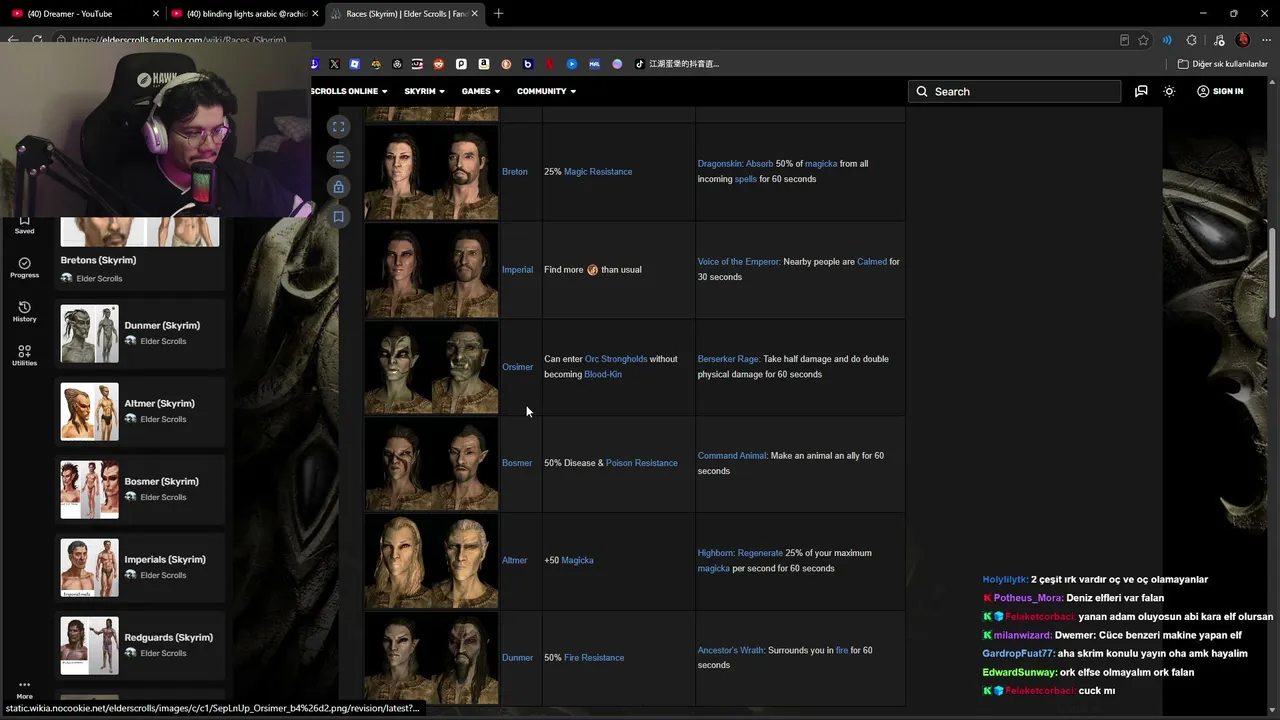This screenshot has height=720, width=1280.
Task: Follow the Magic Resistance link
Action: pyautogui.click(x=598, y=172)
